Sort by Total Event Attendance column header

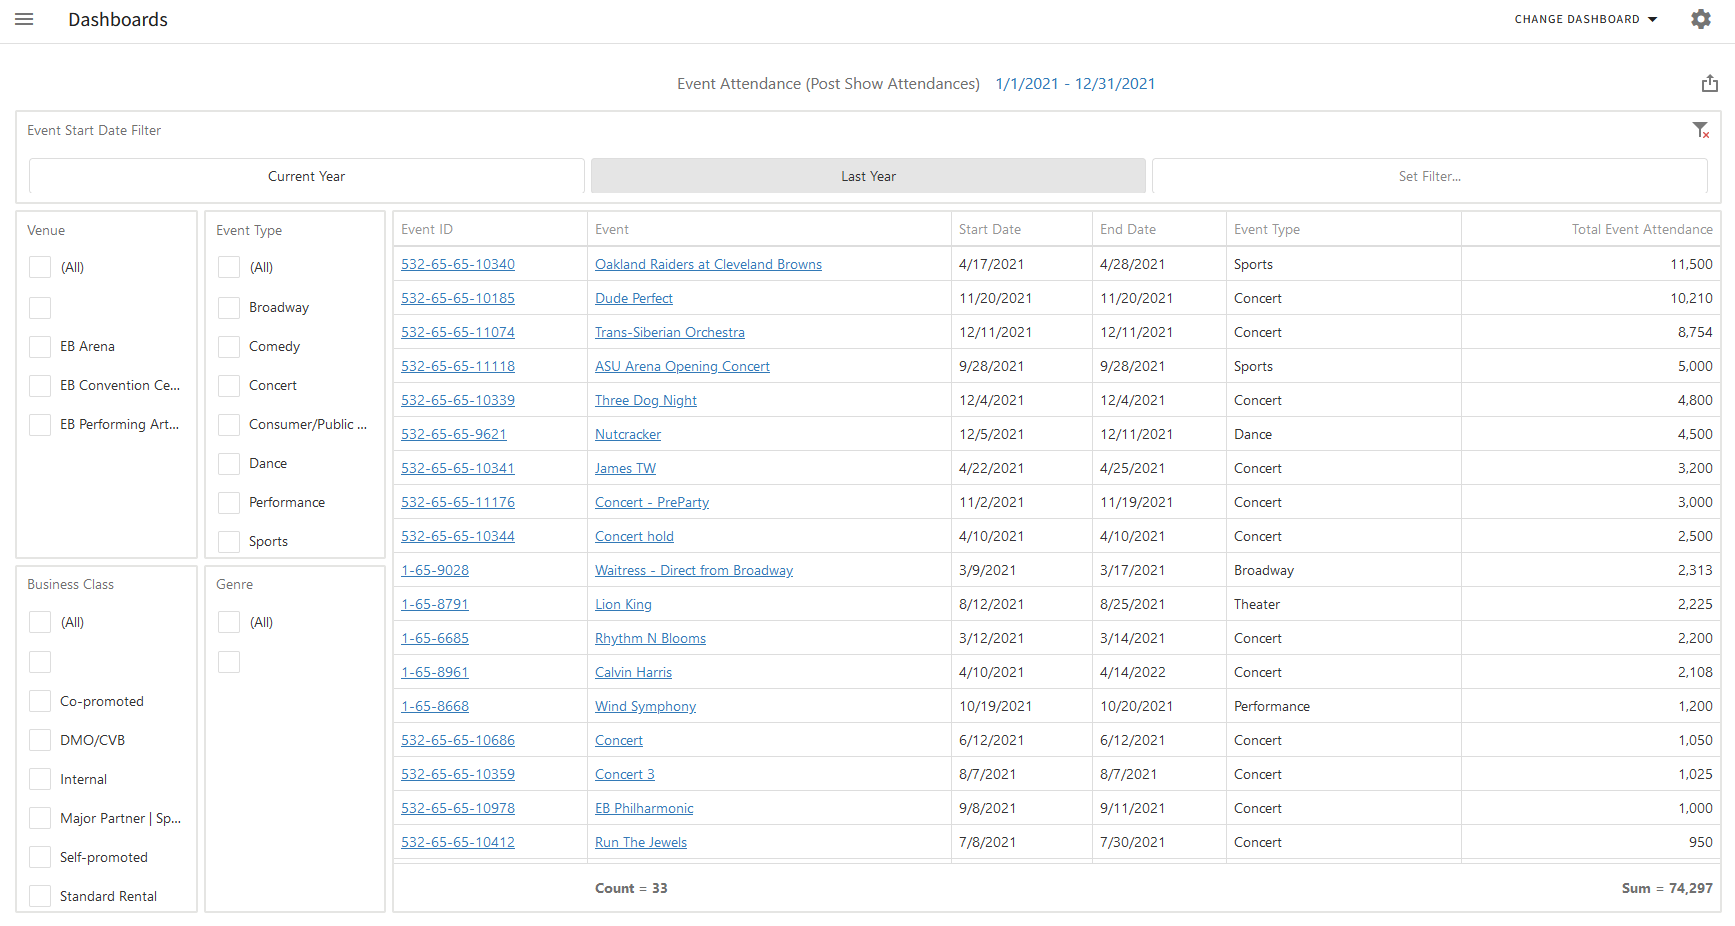point(1591,229)
